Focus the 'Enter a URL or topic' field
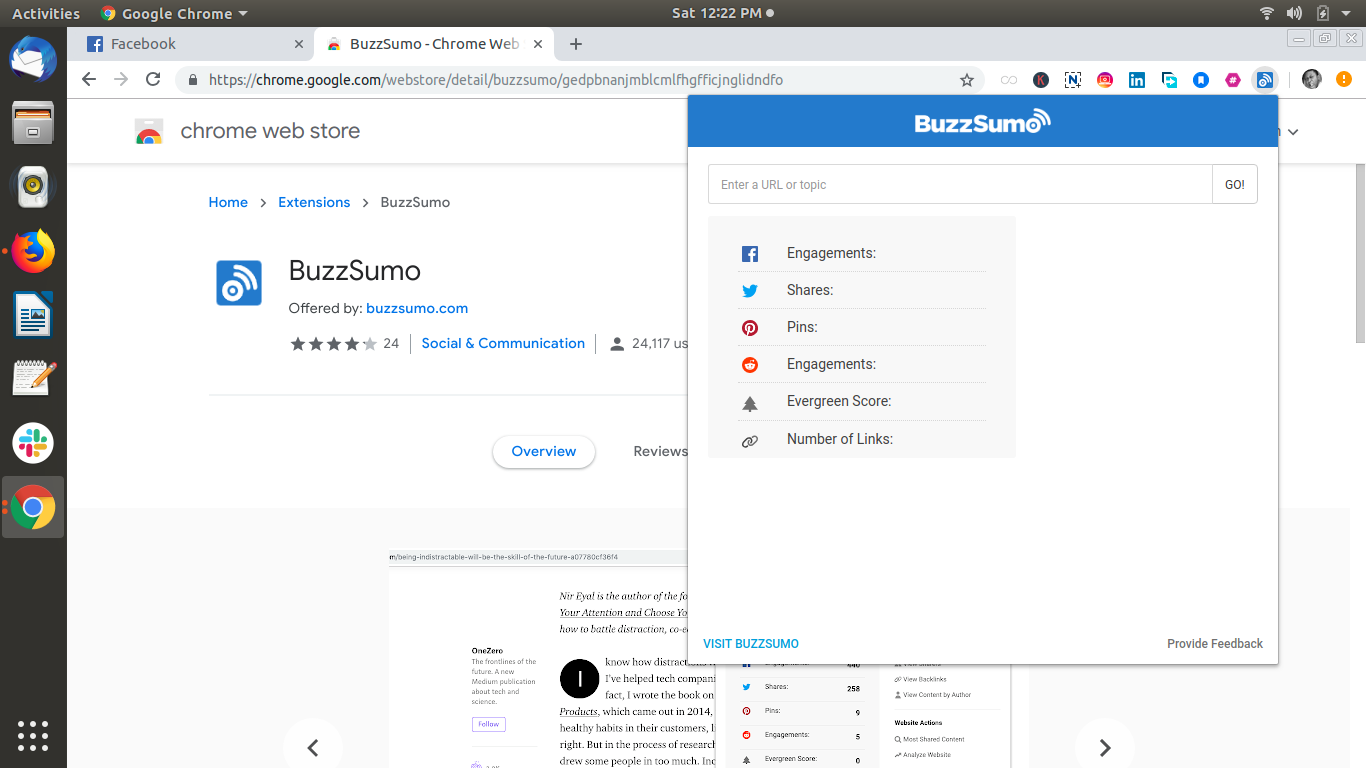 click(x=960, y=185)
